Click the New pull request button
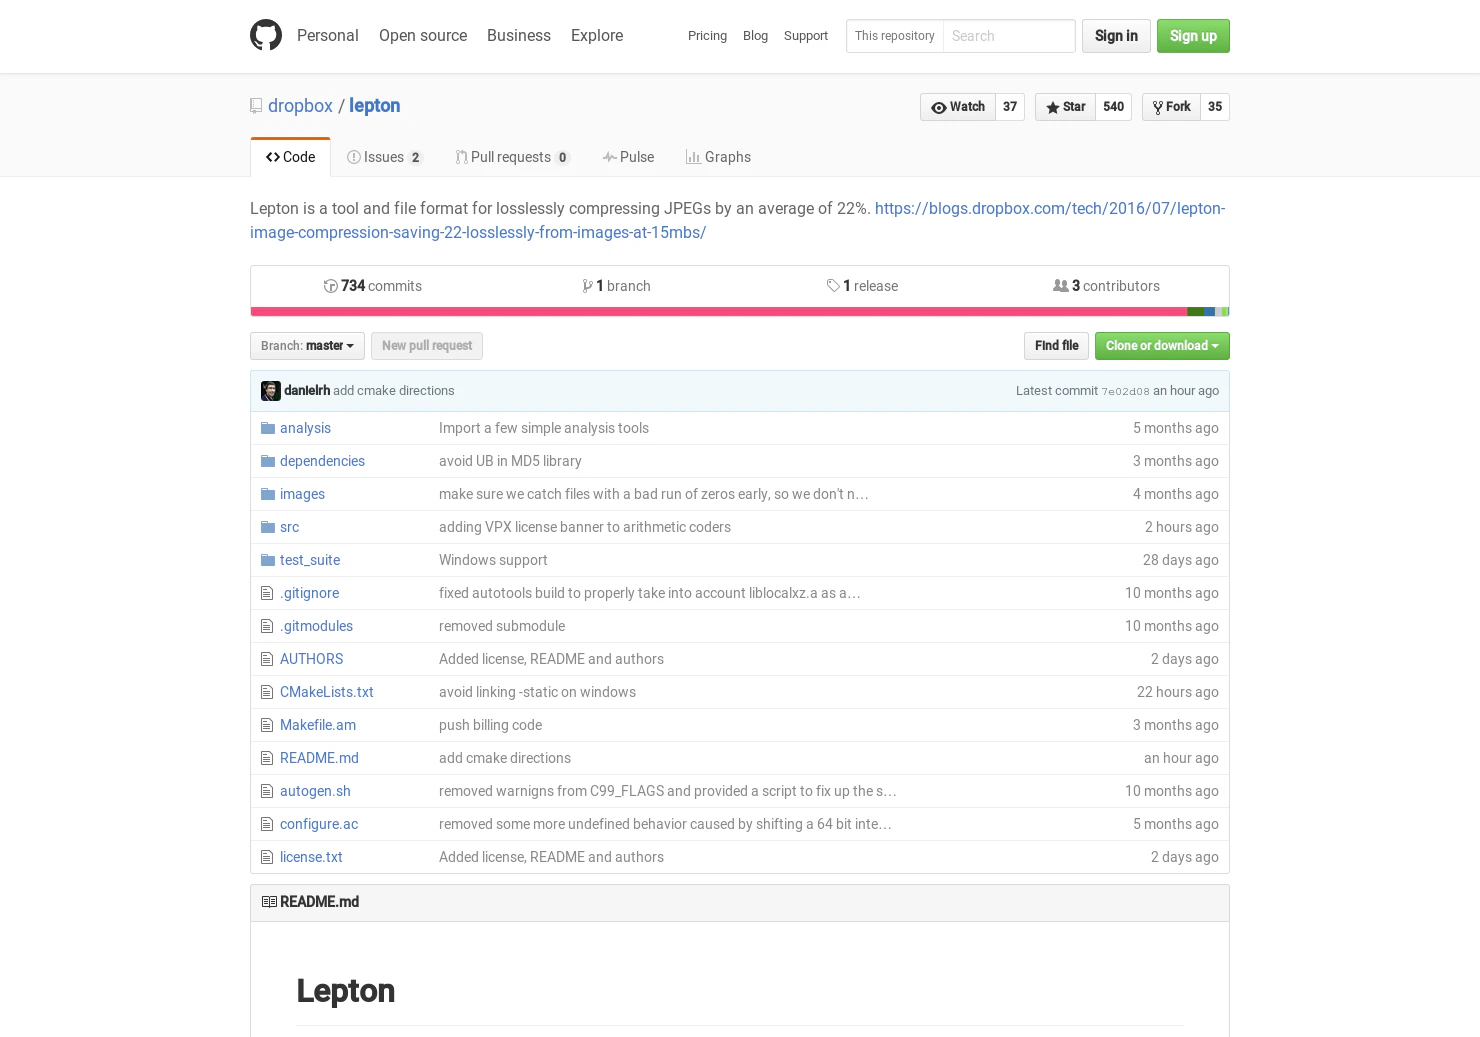 click(427, 346)
